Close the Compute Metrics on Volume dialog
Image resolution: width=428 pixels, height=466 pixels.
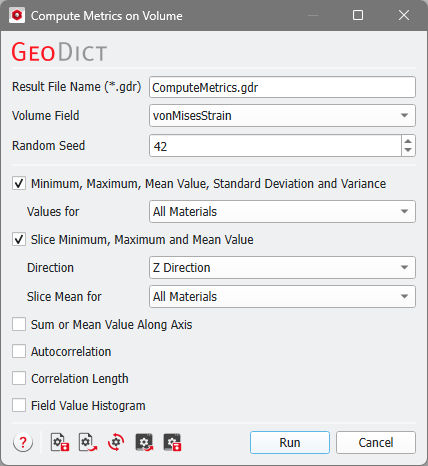coord(404,15)
